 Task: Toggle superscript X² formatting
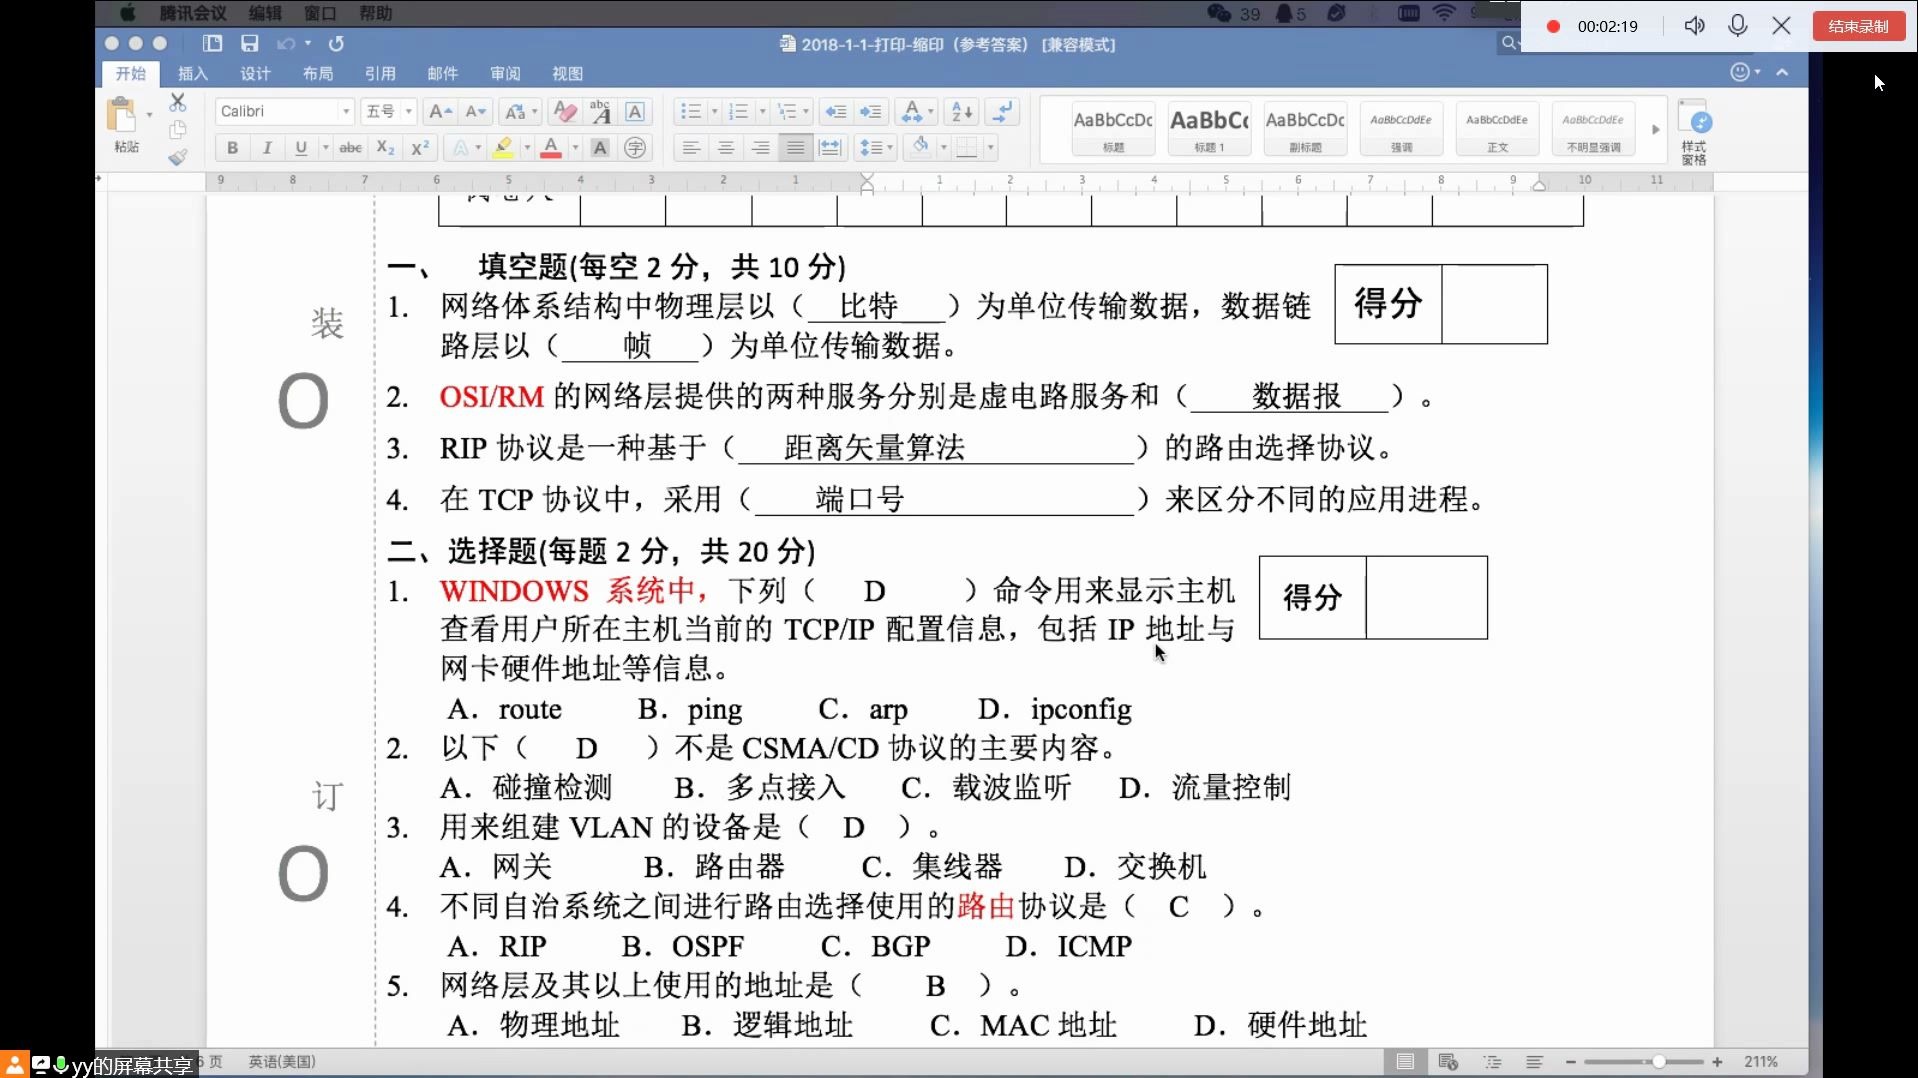420,148
